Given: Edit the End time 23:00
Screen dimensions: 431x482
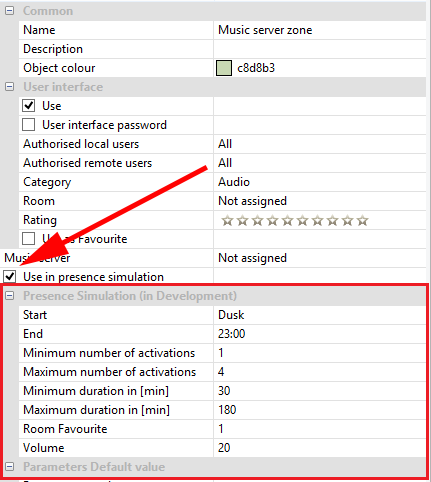Looking at the screenshot, I should (x=319, y=334).
